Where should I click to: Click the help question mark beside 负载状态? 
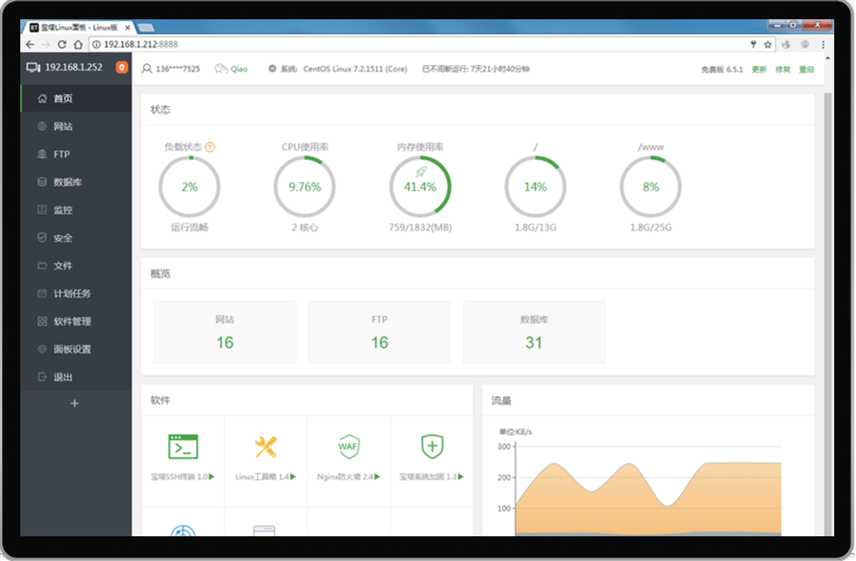point(210,147)
